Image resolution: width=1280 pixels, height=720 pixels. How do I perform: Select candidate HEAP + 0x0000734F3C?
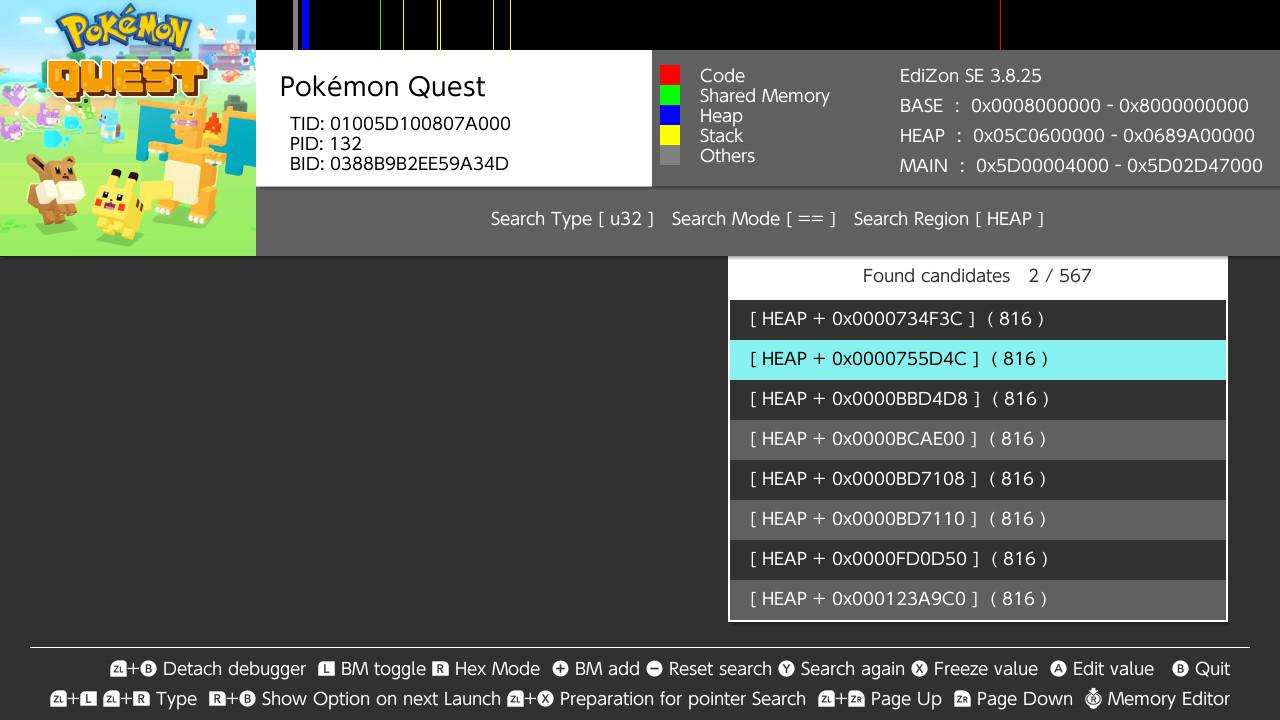coord(977,319)
